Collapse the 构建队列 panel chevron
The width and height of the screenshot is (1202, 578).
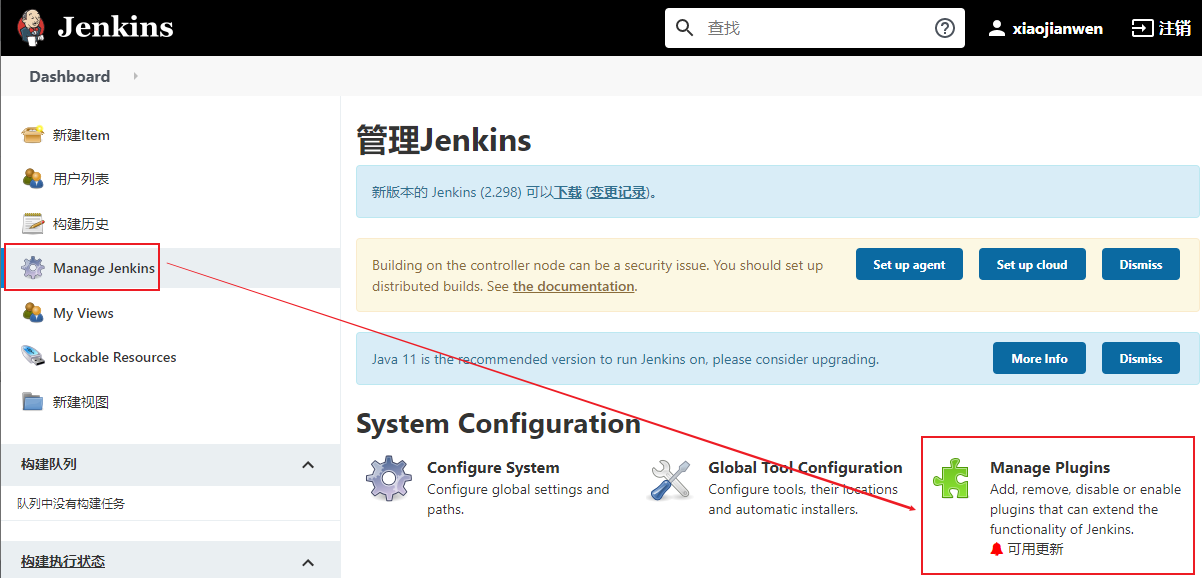click(308, 464)
